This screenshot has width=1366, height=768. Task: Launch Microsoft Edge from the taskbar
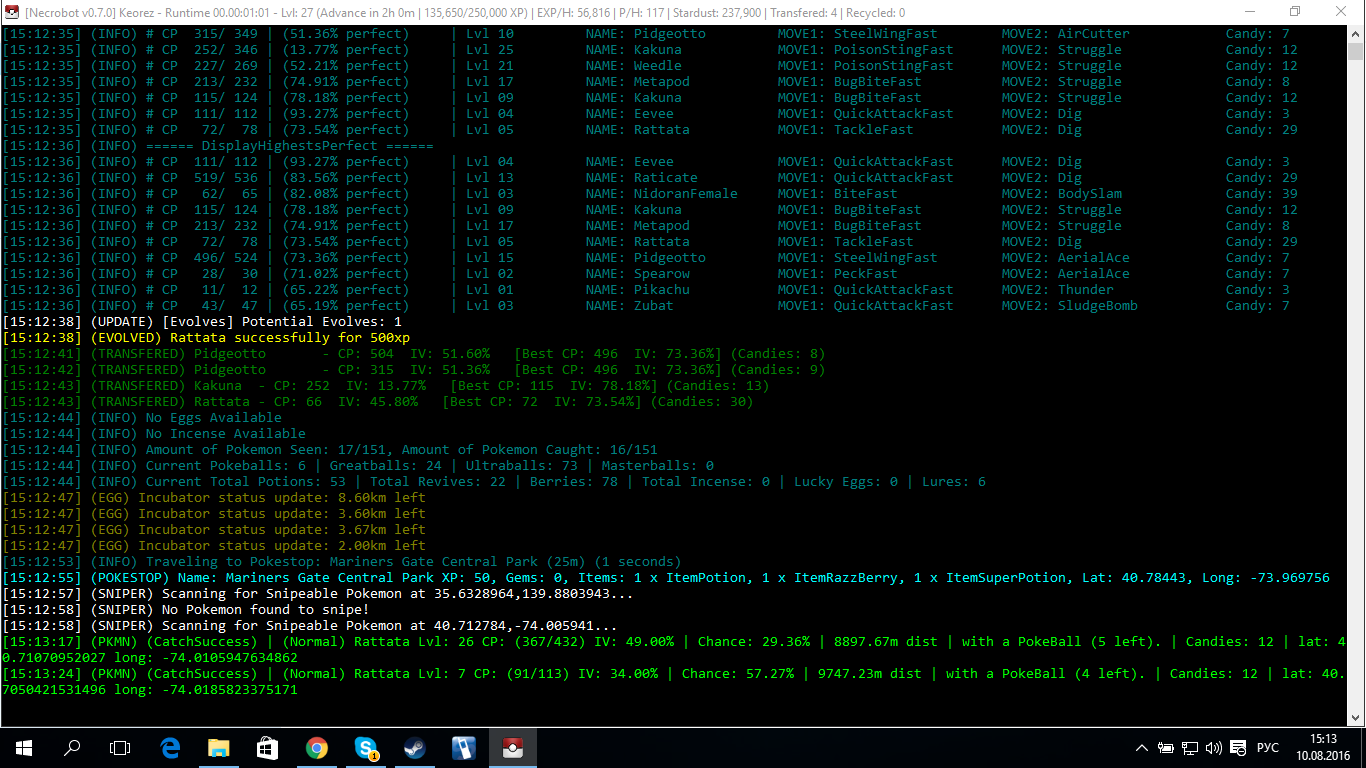pyautogui.click(x=170, y=747)
